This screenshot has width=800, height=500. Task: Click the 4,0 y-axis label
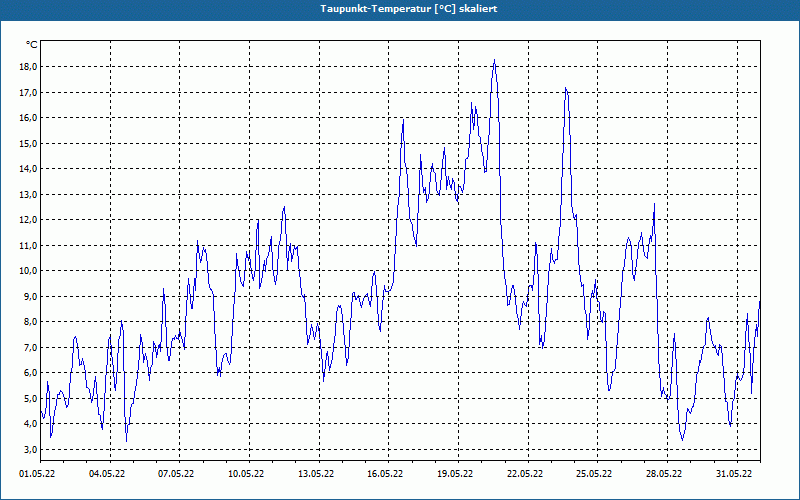coord(30,424)
